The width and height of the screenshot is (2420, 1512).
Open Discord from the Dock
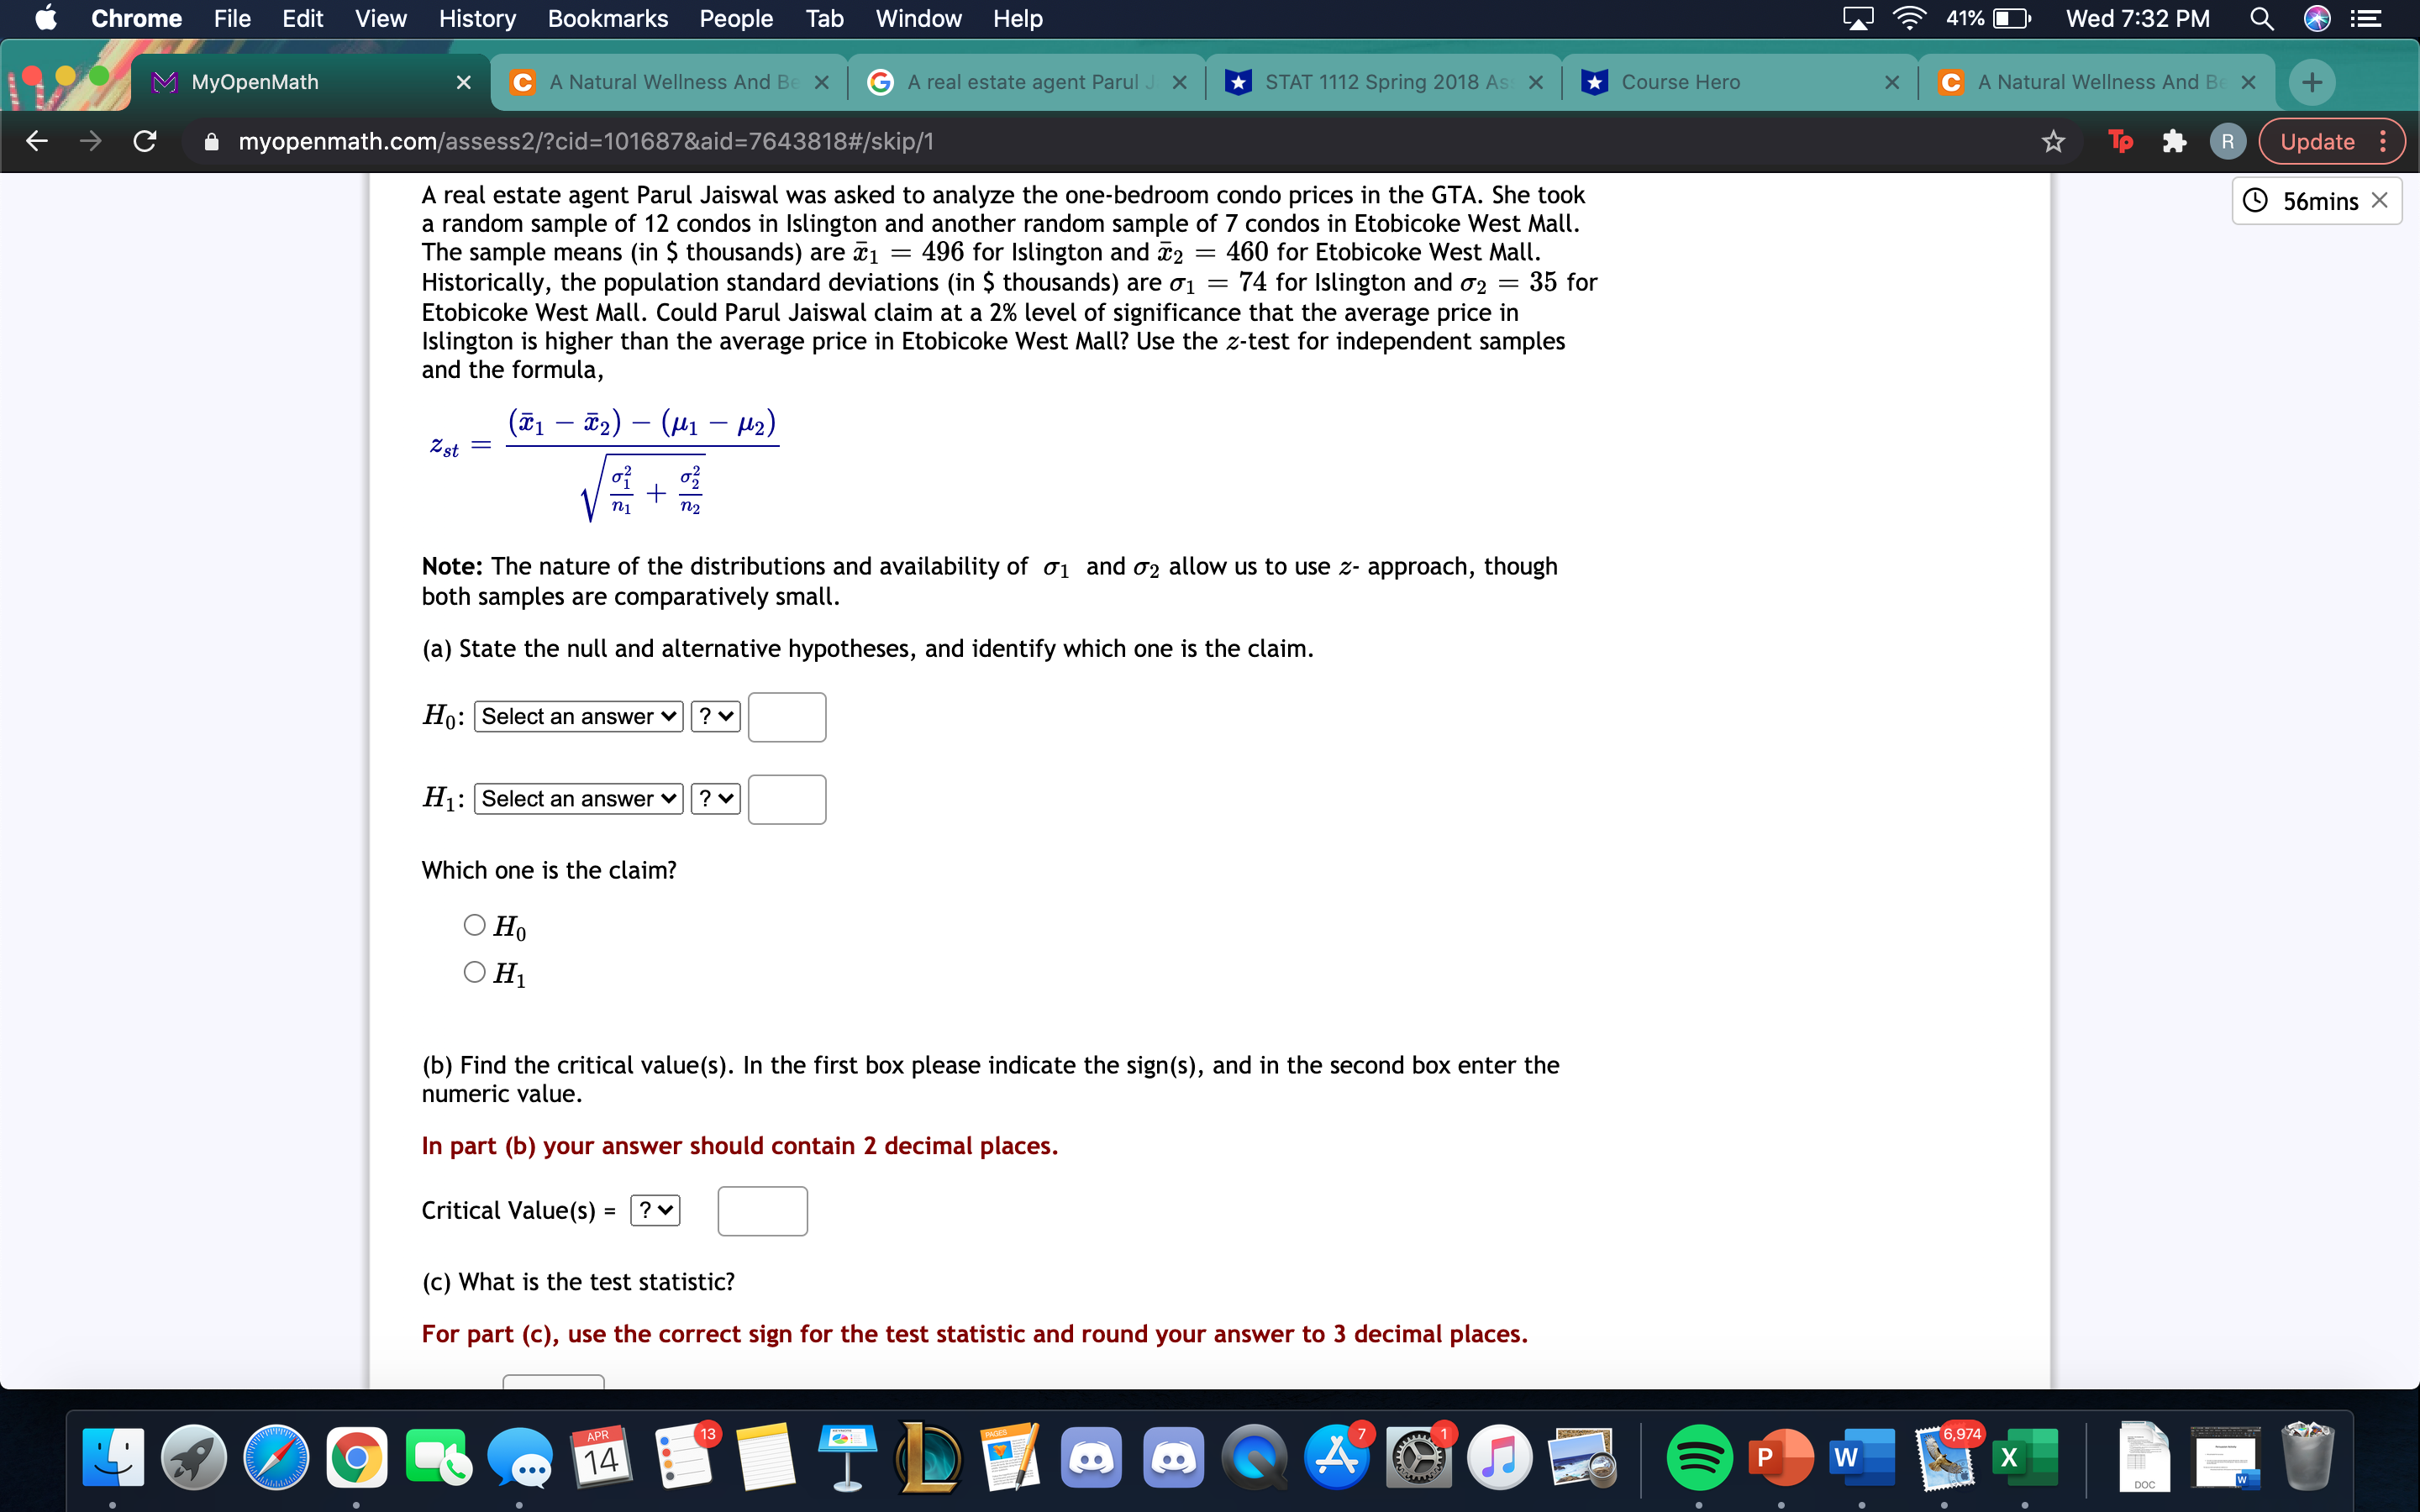(x=1092, y=1458)
